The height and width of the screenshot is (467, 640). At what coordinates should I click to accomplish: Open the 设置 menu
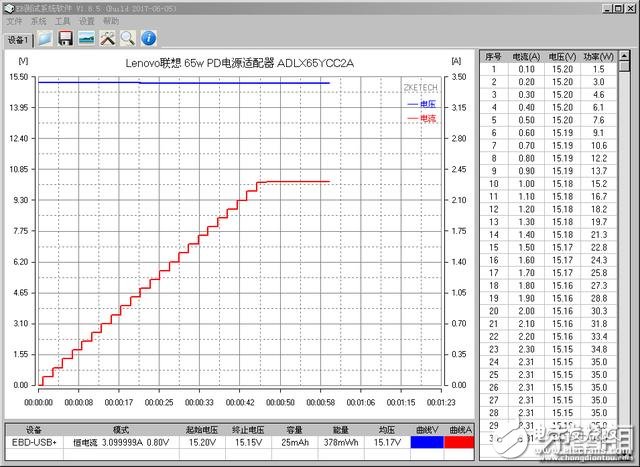(87, 20)
